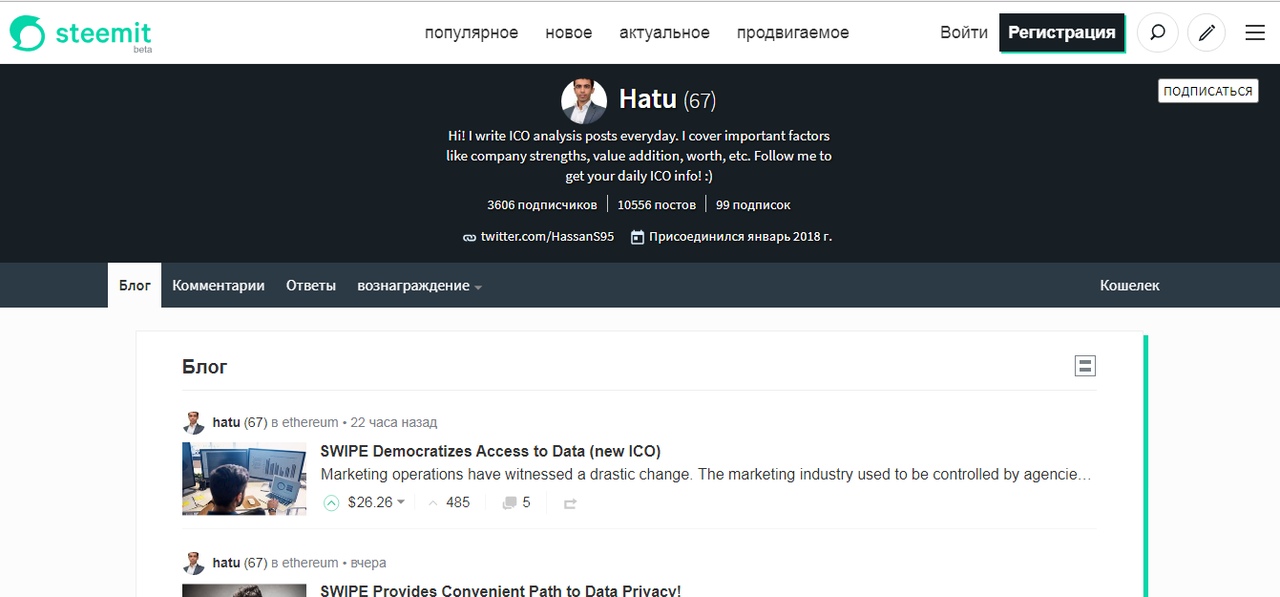1280x597 pixels.
Task: Click hatu avatar on 22 часа назад post
Action: [194, 422]
